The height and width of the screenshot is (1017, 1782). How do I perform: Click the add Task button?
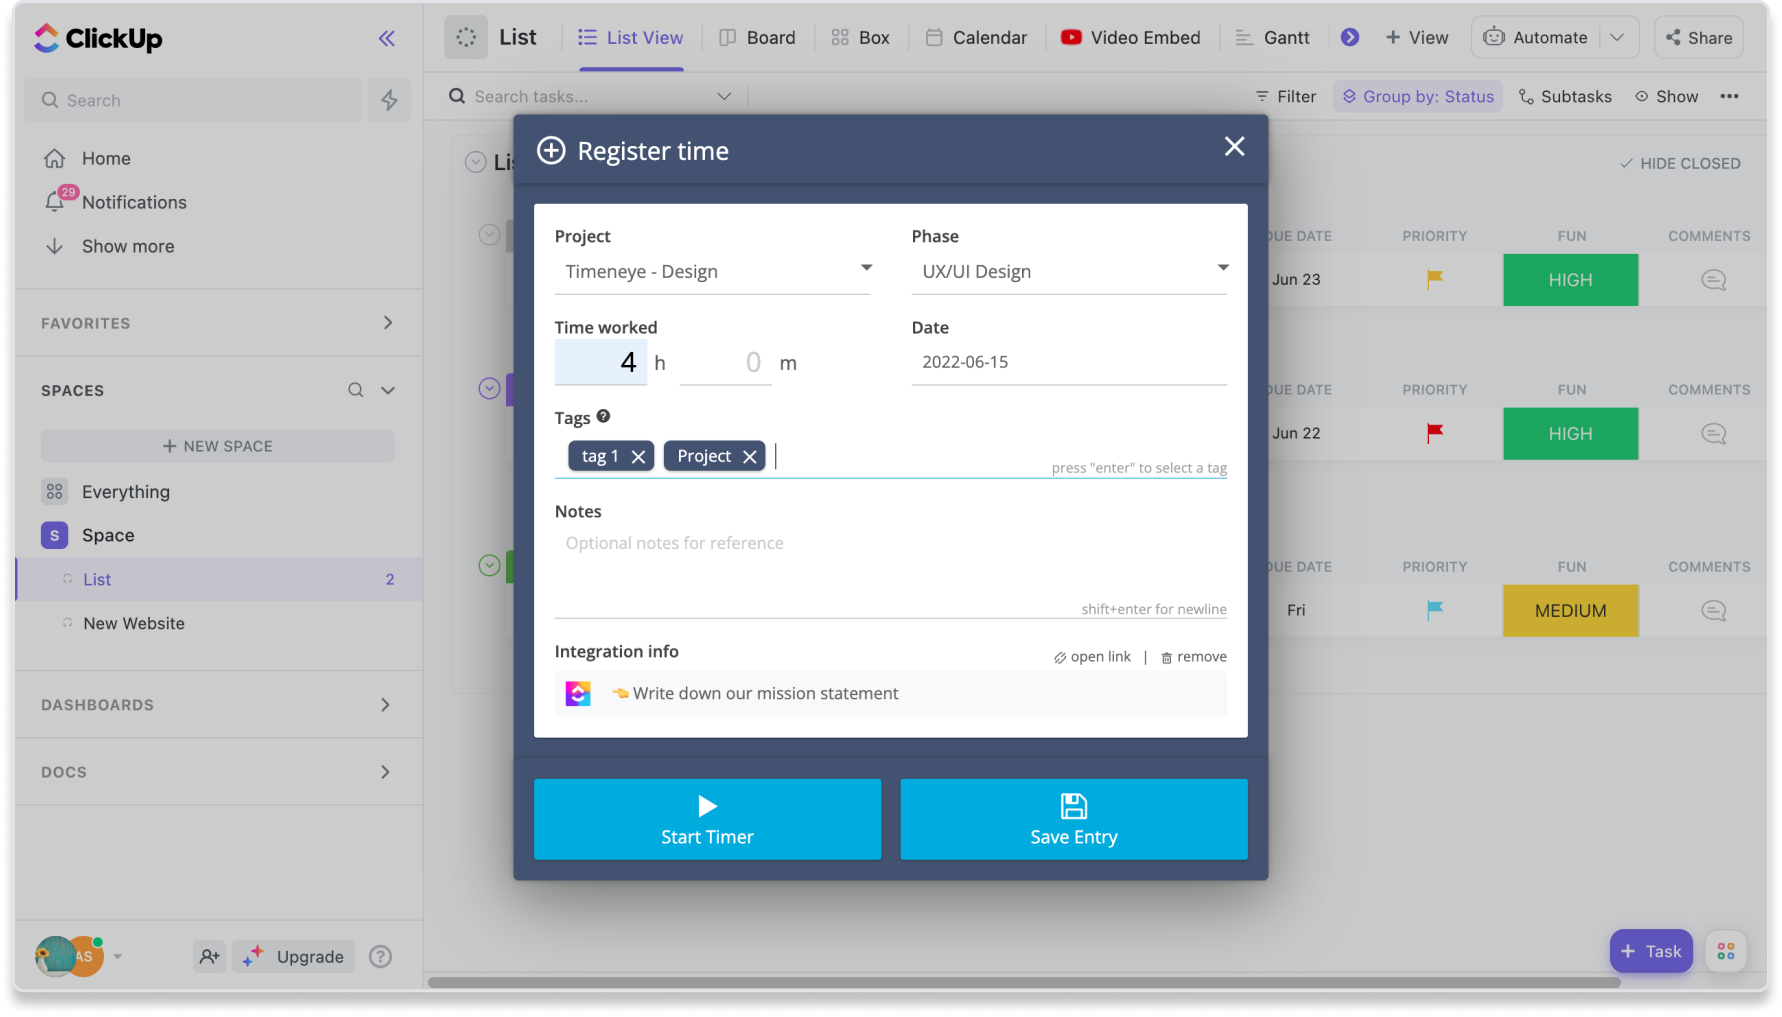tap(1651, 951)
